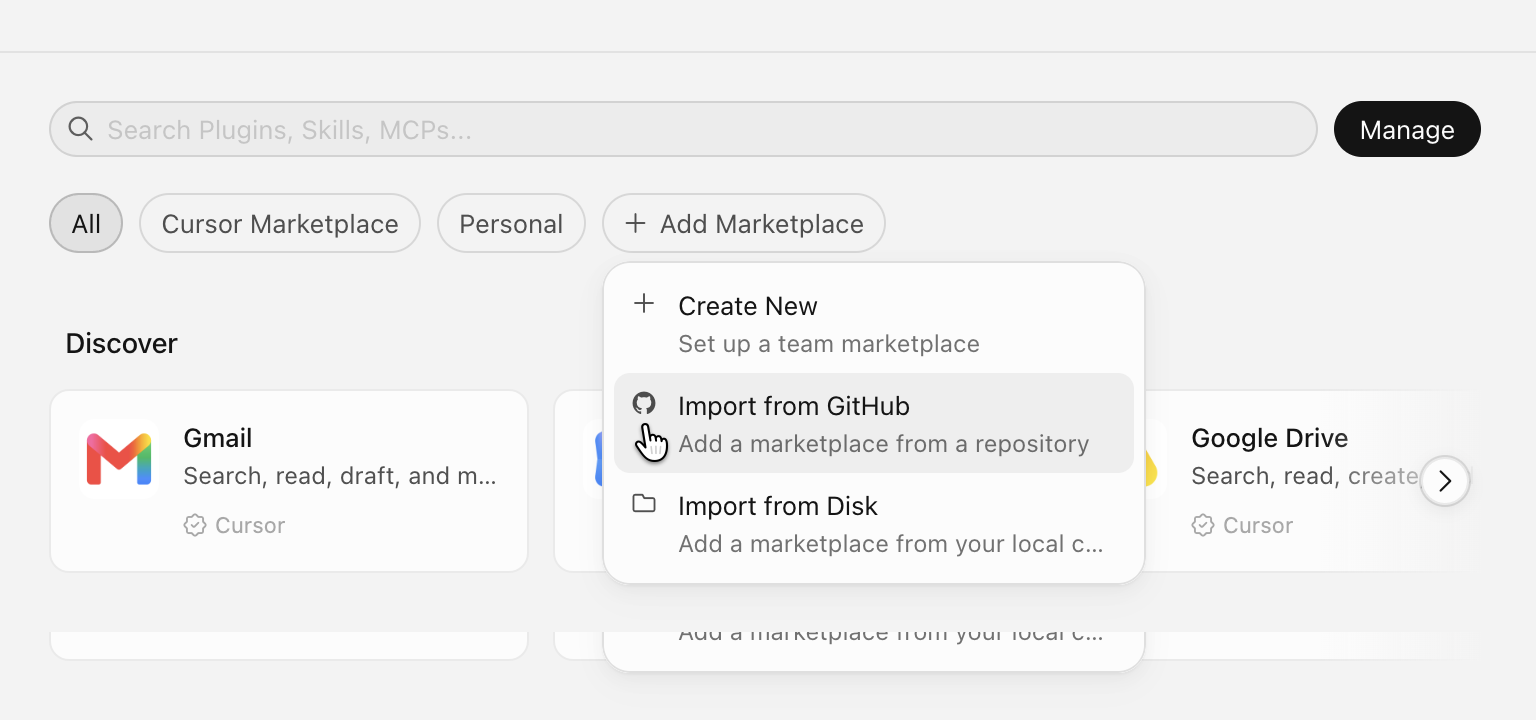The image size is (1536, 720).
Task: Choose Import from Disk option
Action: pyautogui.click(x=874, y=523)
